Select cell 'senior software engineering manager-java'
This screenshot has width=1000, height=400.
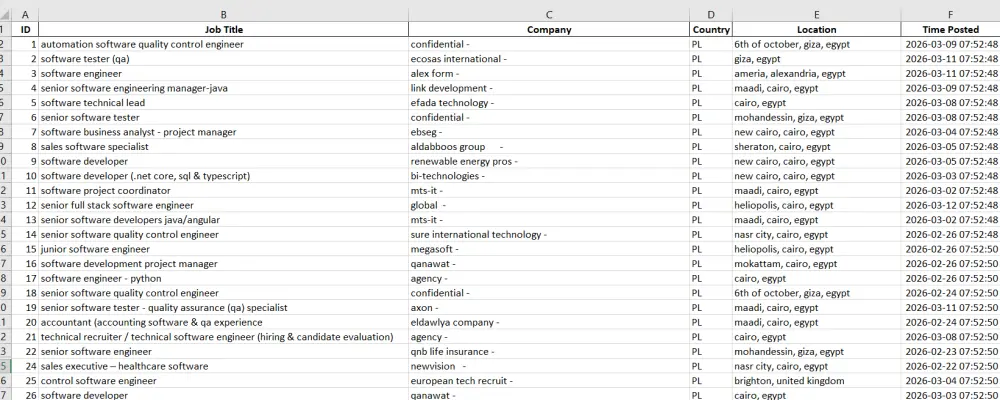pyautogui.click(x=224, y=89)
